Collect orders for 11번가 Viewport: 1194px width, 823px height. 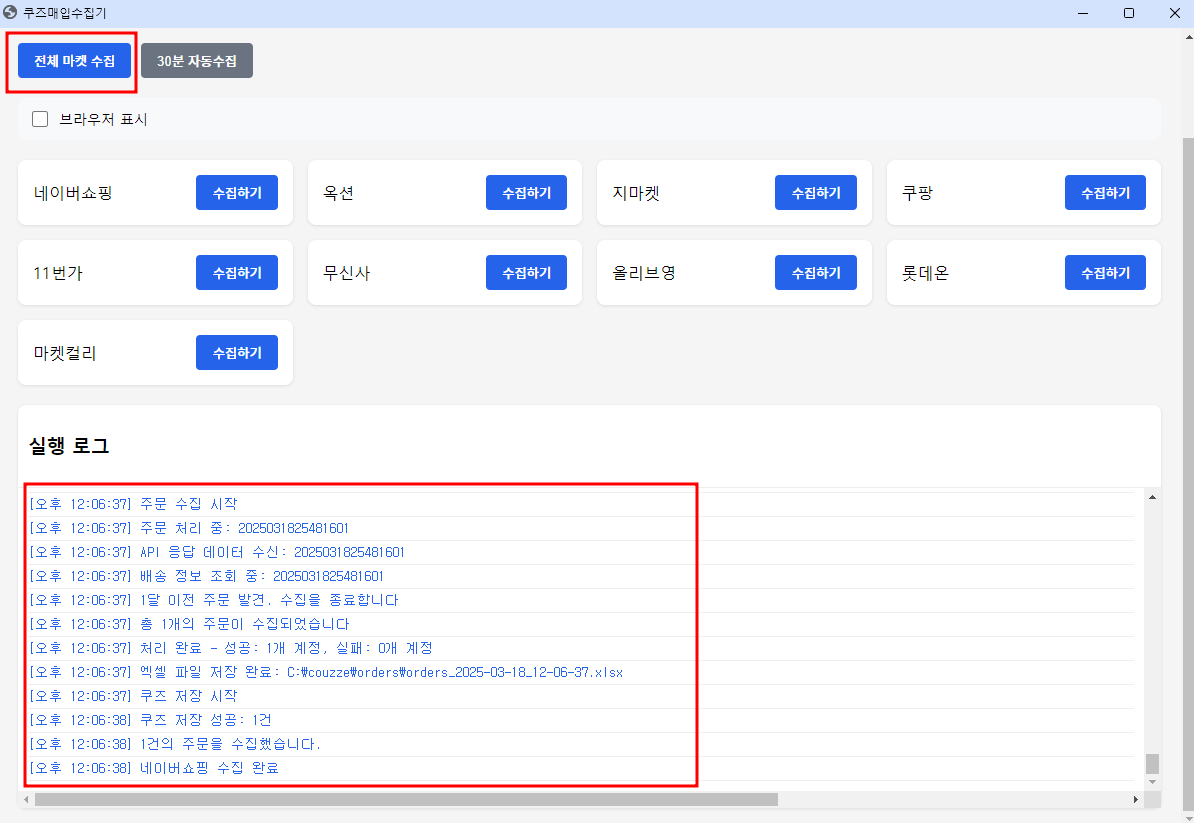click(x=237, y=273)
